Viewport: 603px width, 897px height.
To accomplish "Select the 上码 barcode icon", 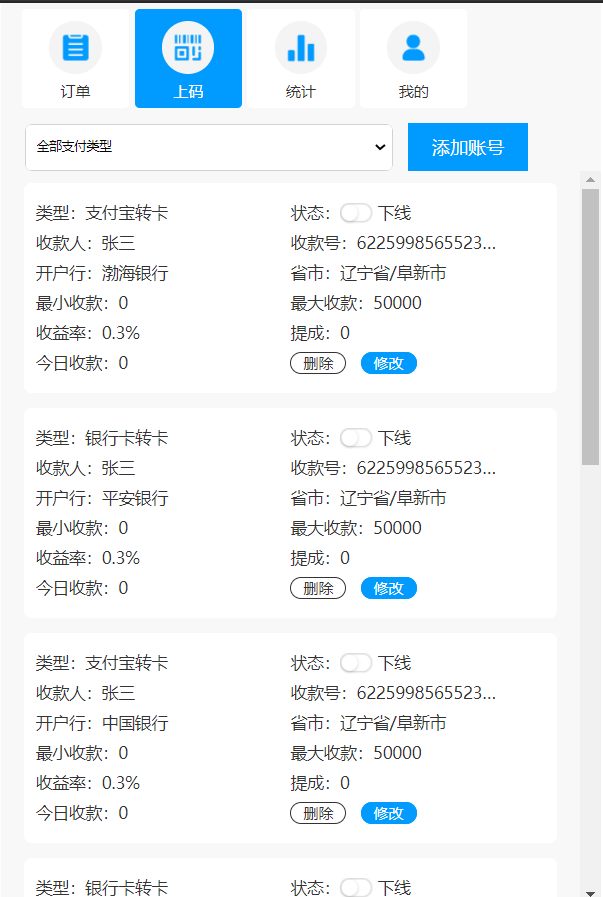I will pos(188,47).
